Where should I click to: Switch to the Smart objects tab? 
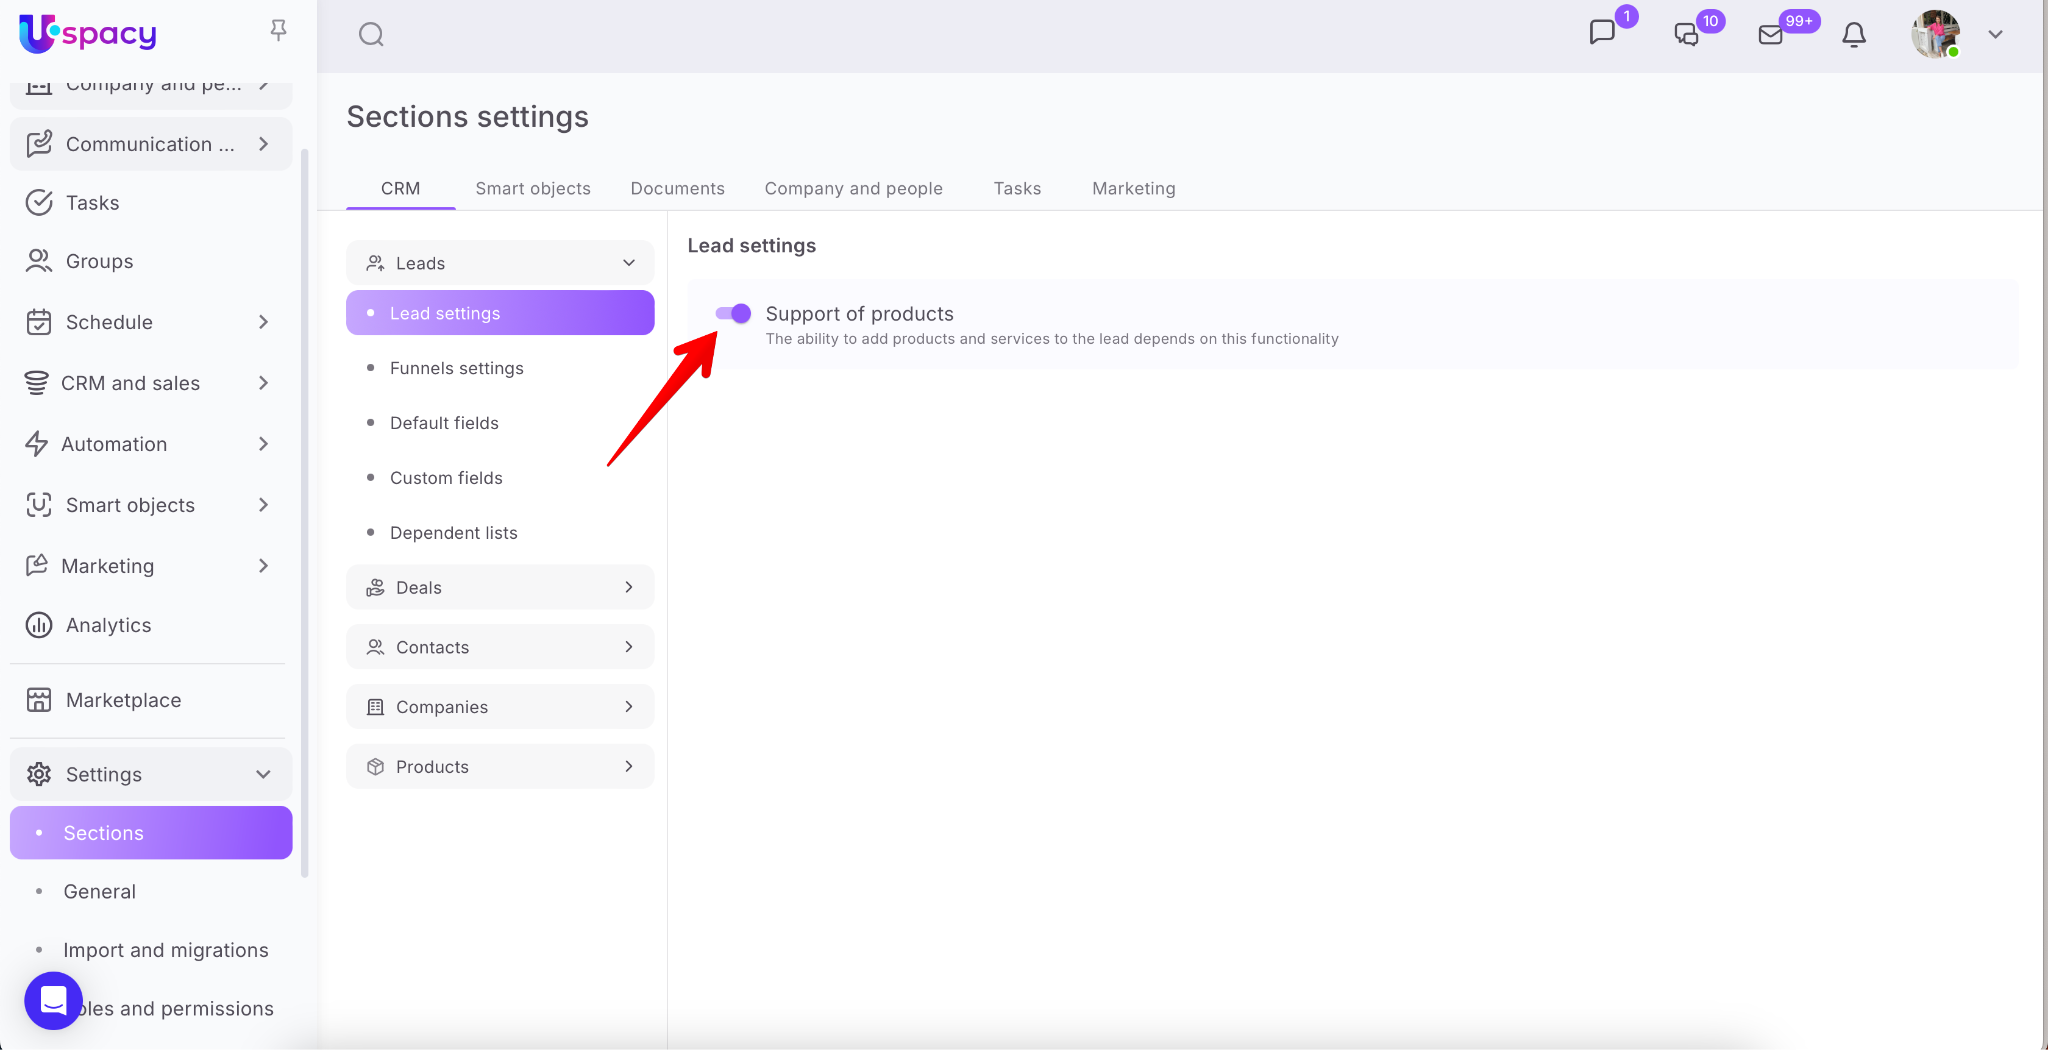click(532, 189)
